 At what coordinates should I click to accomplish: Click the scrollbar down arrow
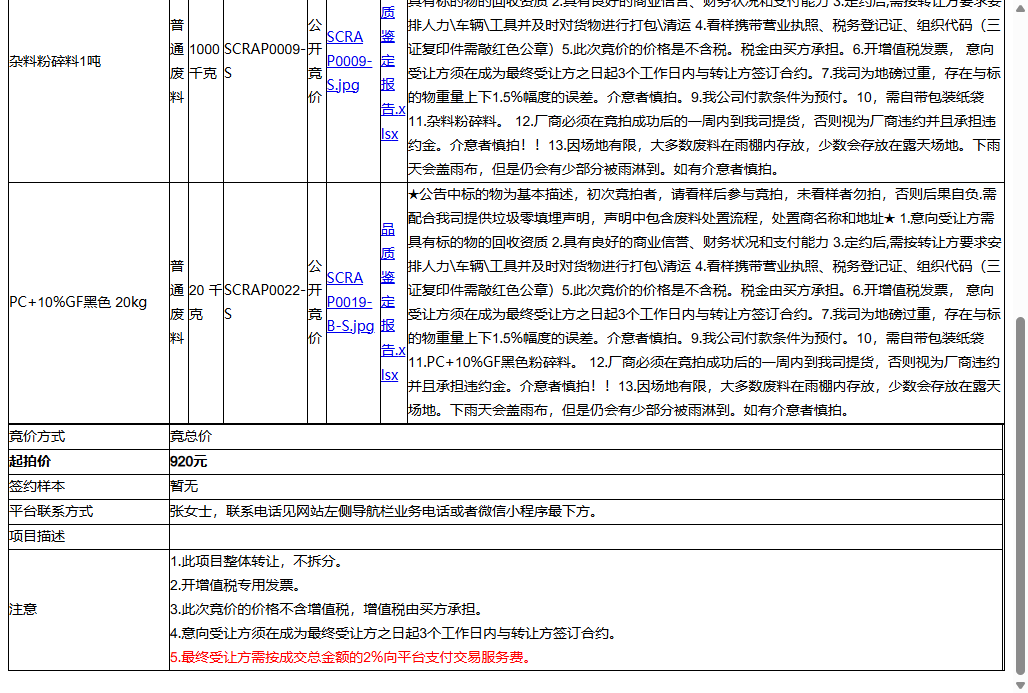1020,685
